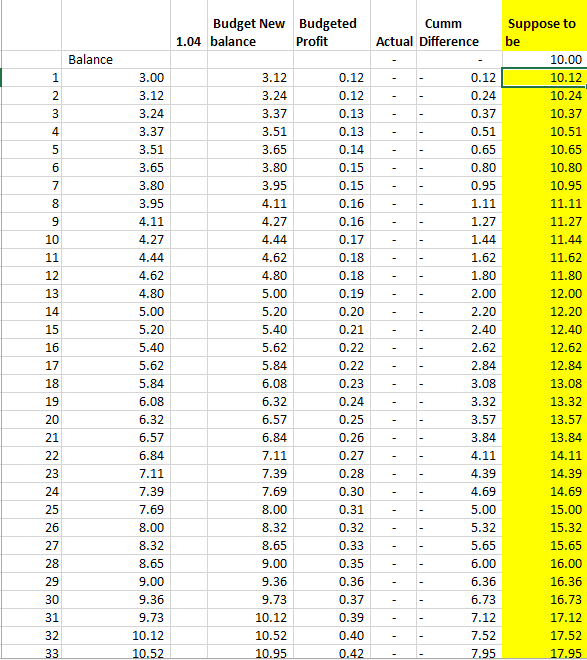The image size is (587, 660).
Task: Select the "Budget New balance" header cell
Action: tap(250, 25)
